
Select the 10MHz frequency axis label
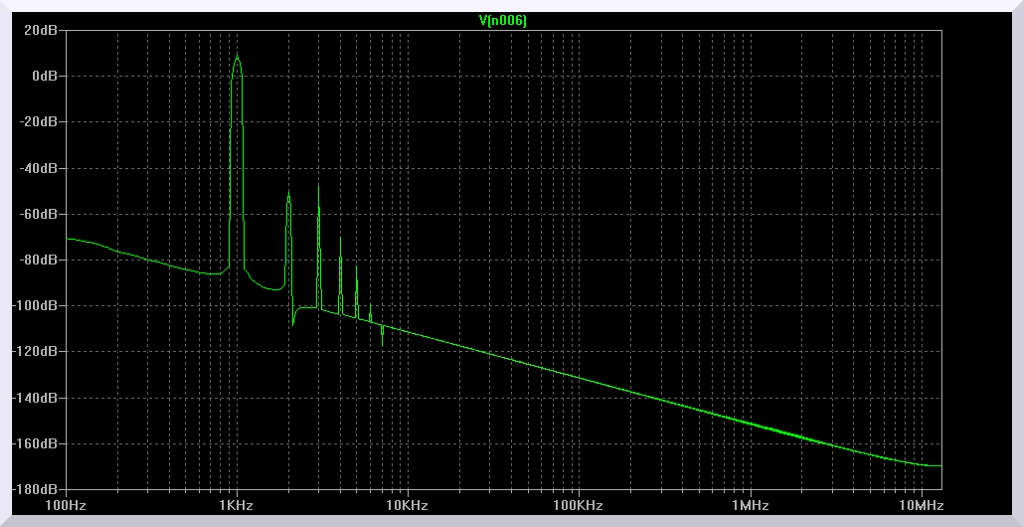[x=921, y=506]
